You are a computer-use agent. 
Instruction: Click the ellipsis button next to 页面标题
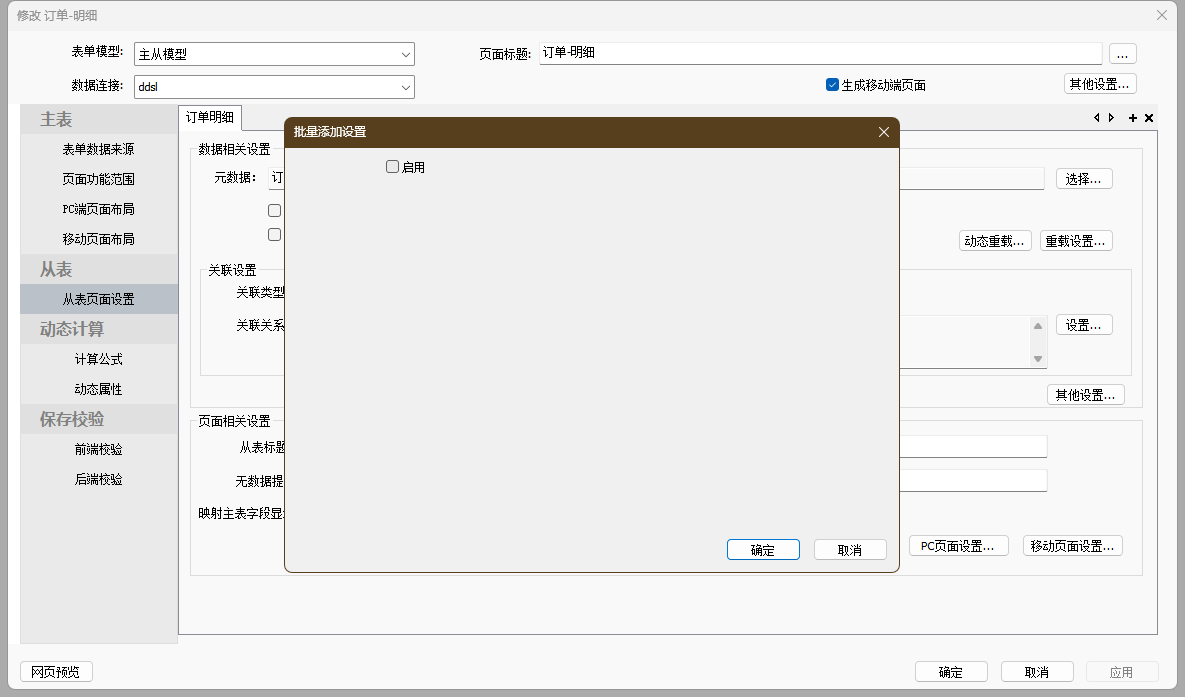click(x=1122, y=54)
